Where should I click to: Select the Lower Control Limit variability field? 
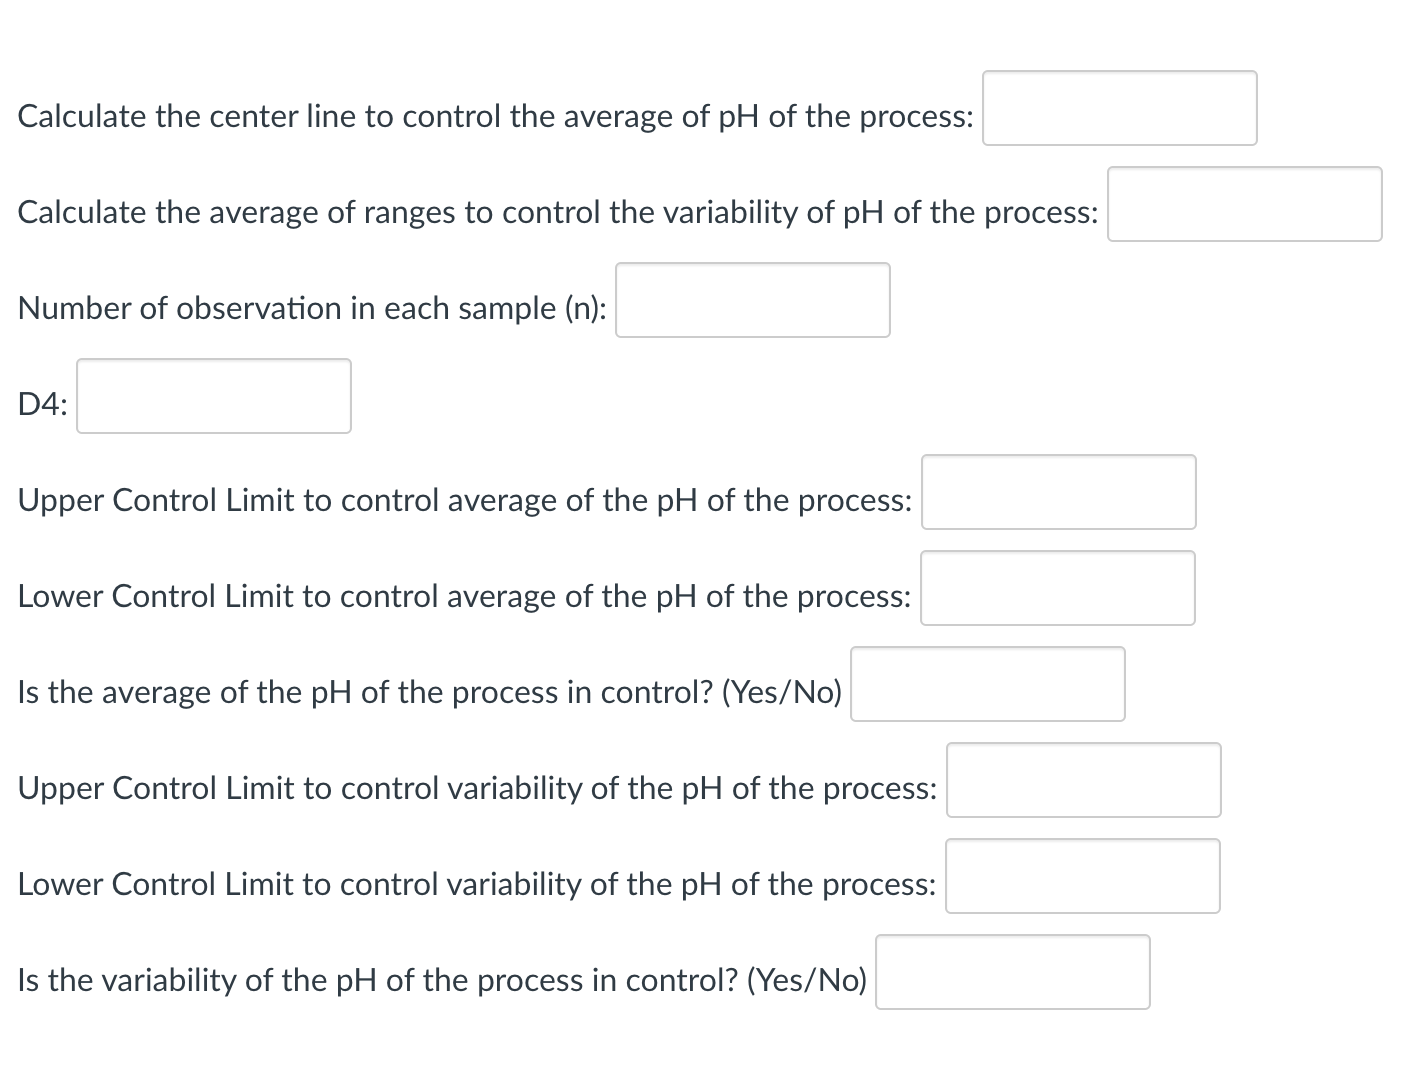pos(1082,876)
